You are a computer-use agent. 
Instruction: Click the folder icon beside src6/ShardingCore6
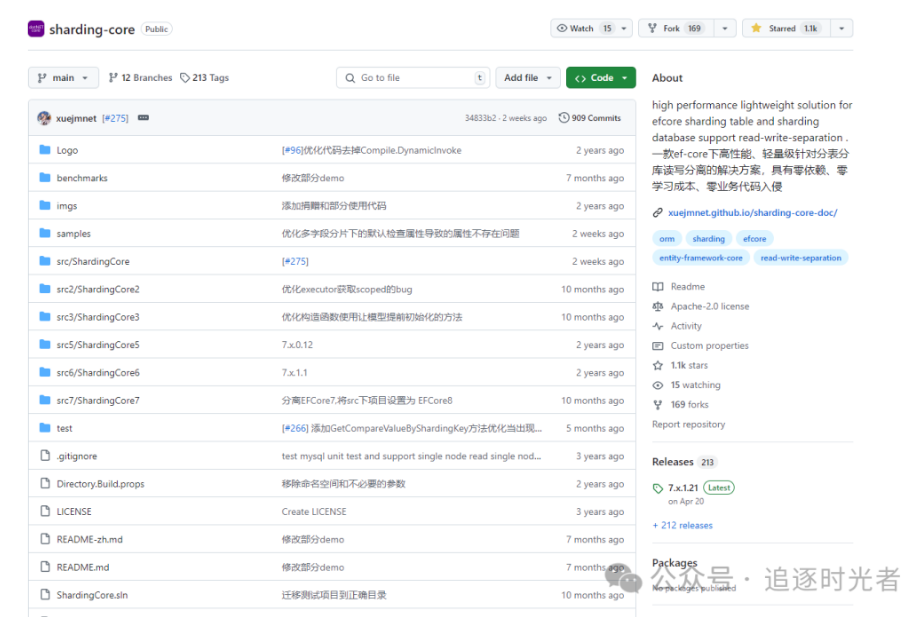click(45, 372)
